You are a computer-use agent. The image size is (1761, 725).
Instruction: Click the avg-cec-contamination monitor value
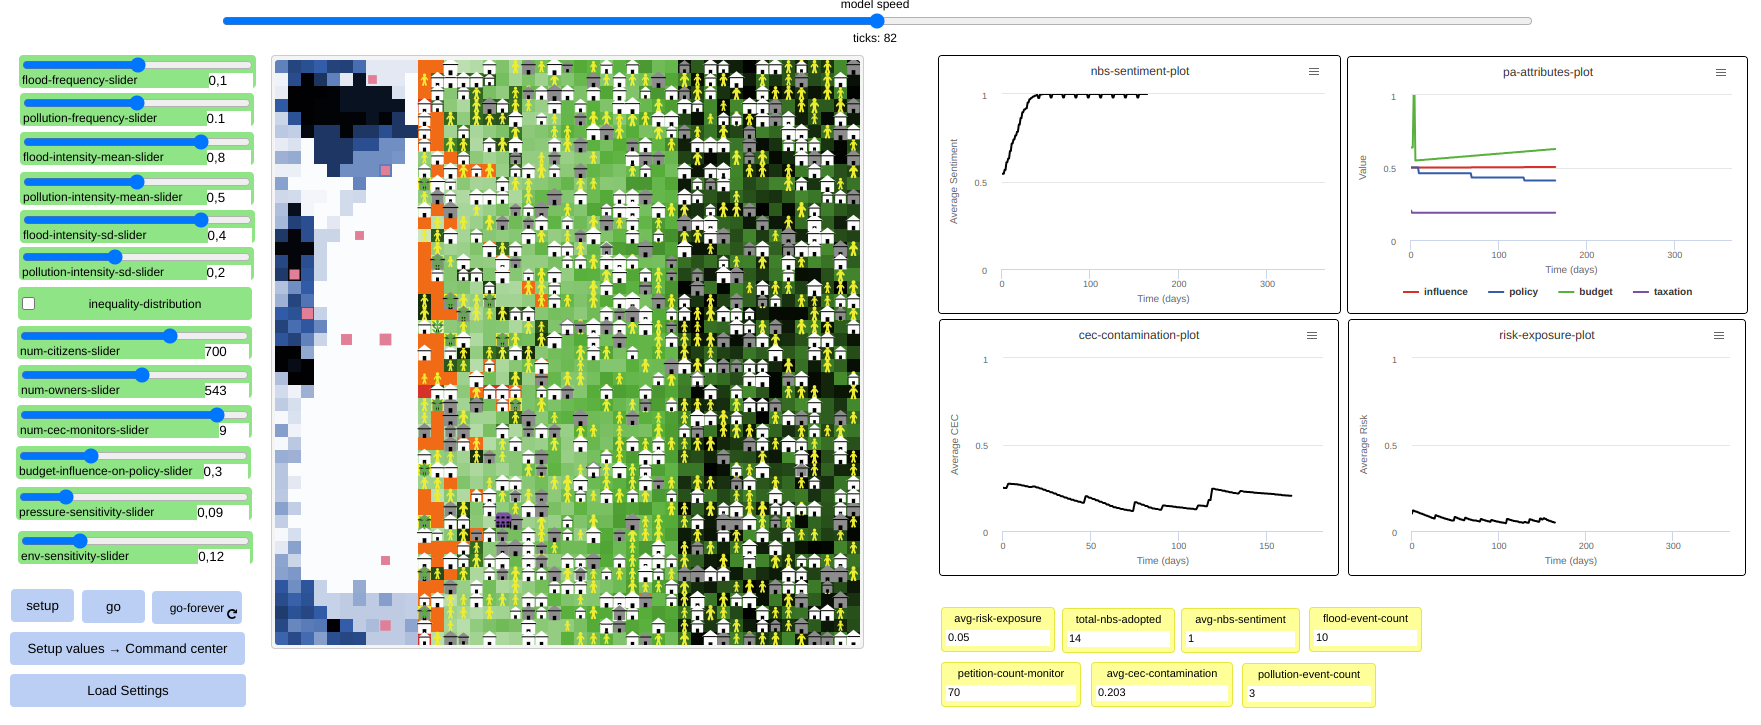[x=1161, y=693]
